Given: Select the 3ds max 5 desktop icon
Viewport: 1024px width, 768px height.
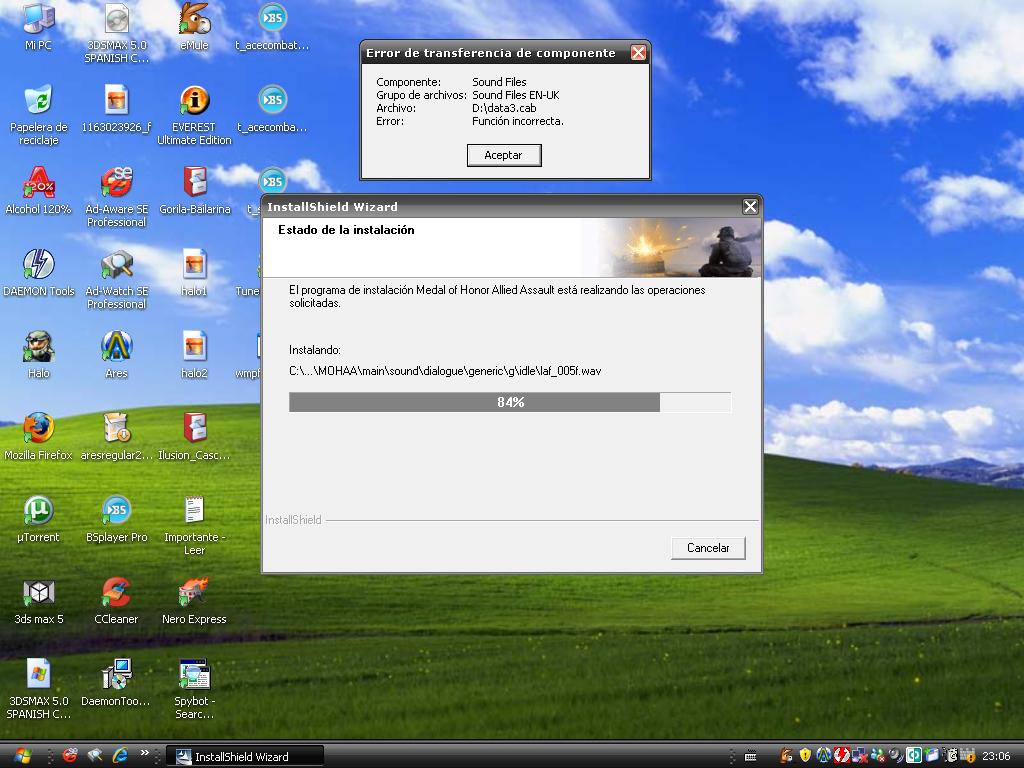Looking at the screenshot, I should 39,601.
